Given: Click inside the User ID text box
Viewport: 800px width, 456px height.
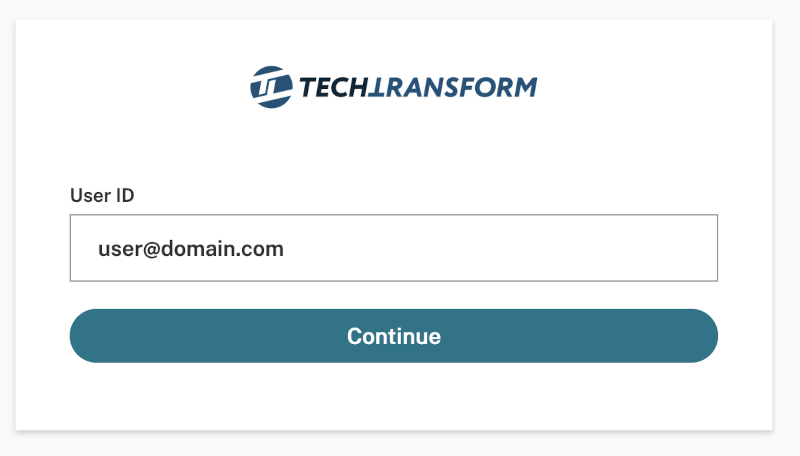Looking at the screenshot, I should (x=393, y=248).
